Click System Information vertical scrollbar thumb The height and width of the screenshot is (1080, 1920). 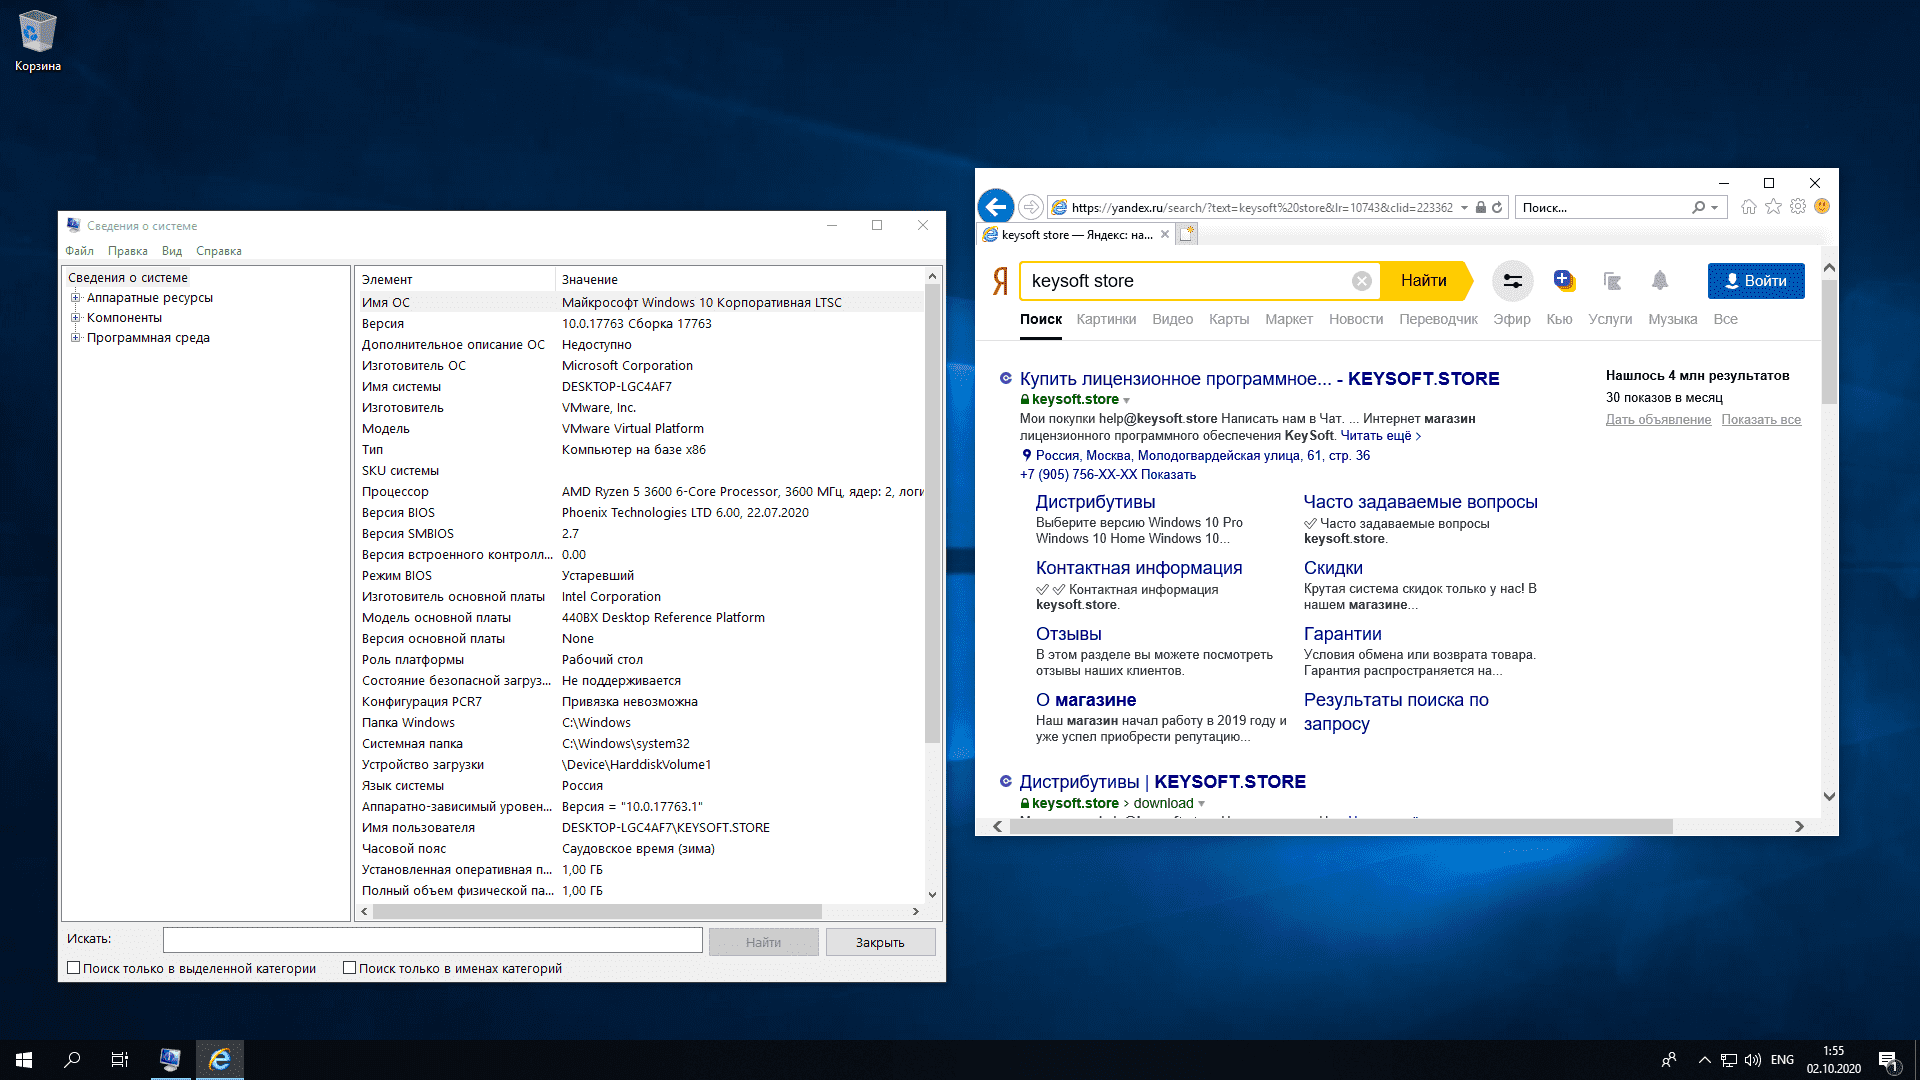click(x=932, y=514)
